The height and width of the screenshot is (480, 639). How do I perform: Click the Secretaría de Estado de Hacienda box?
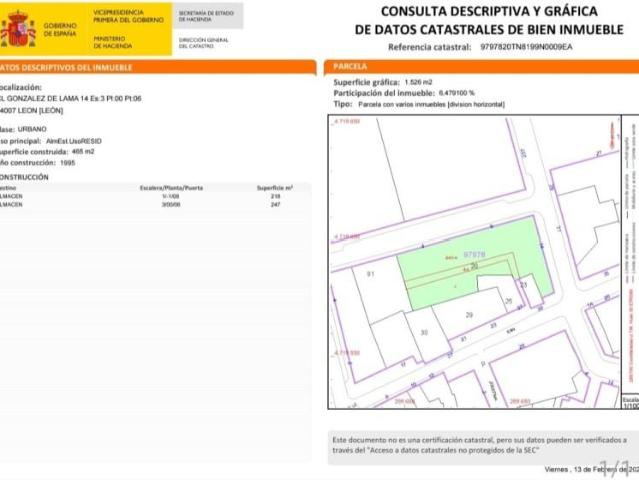pos(206,15)
